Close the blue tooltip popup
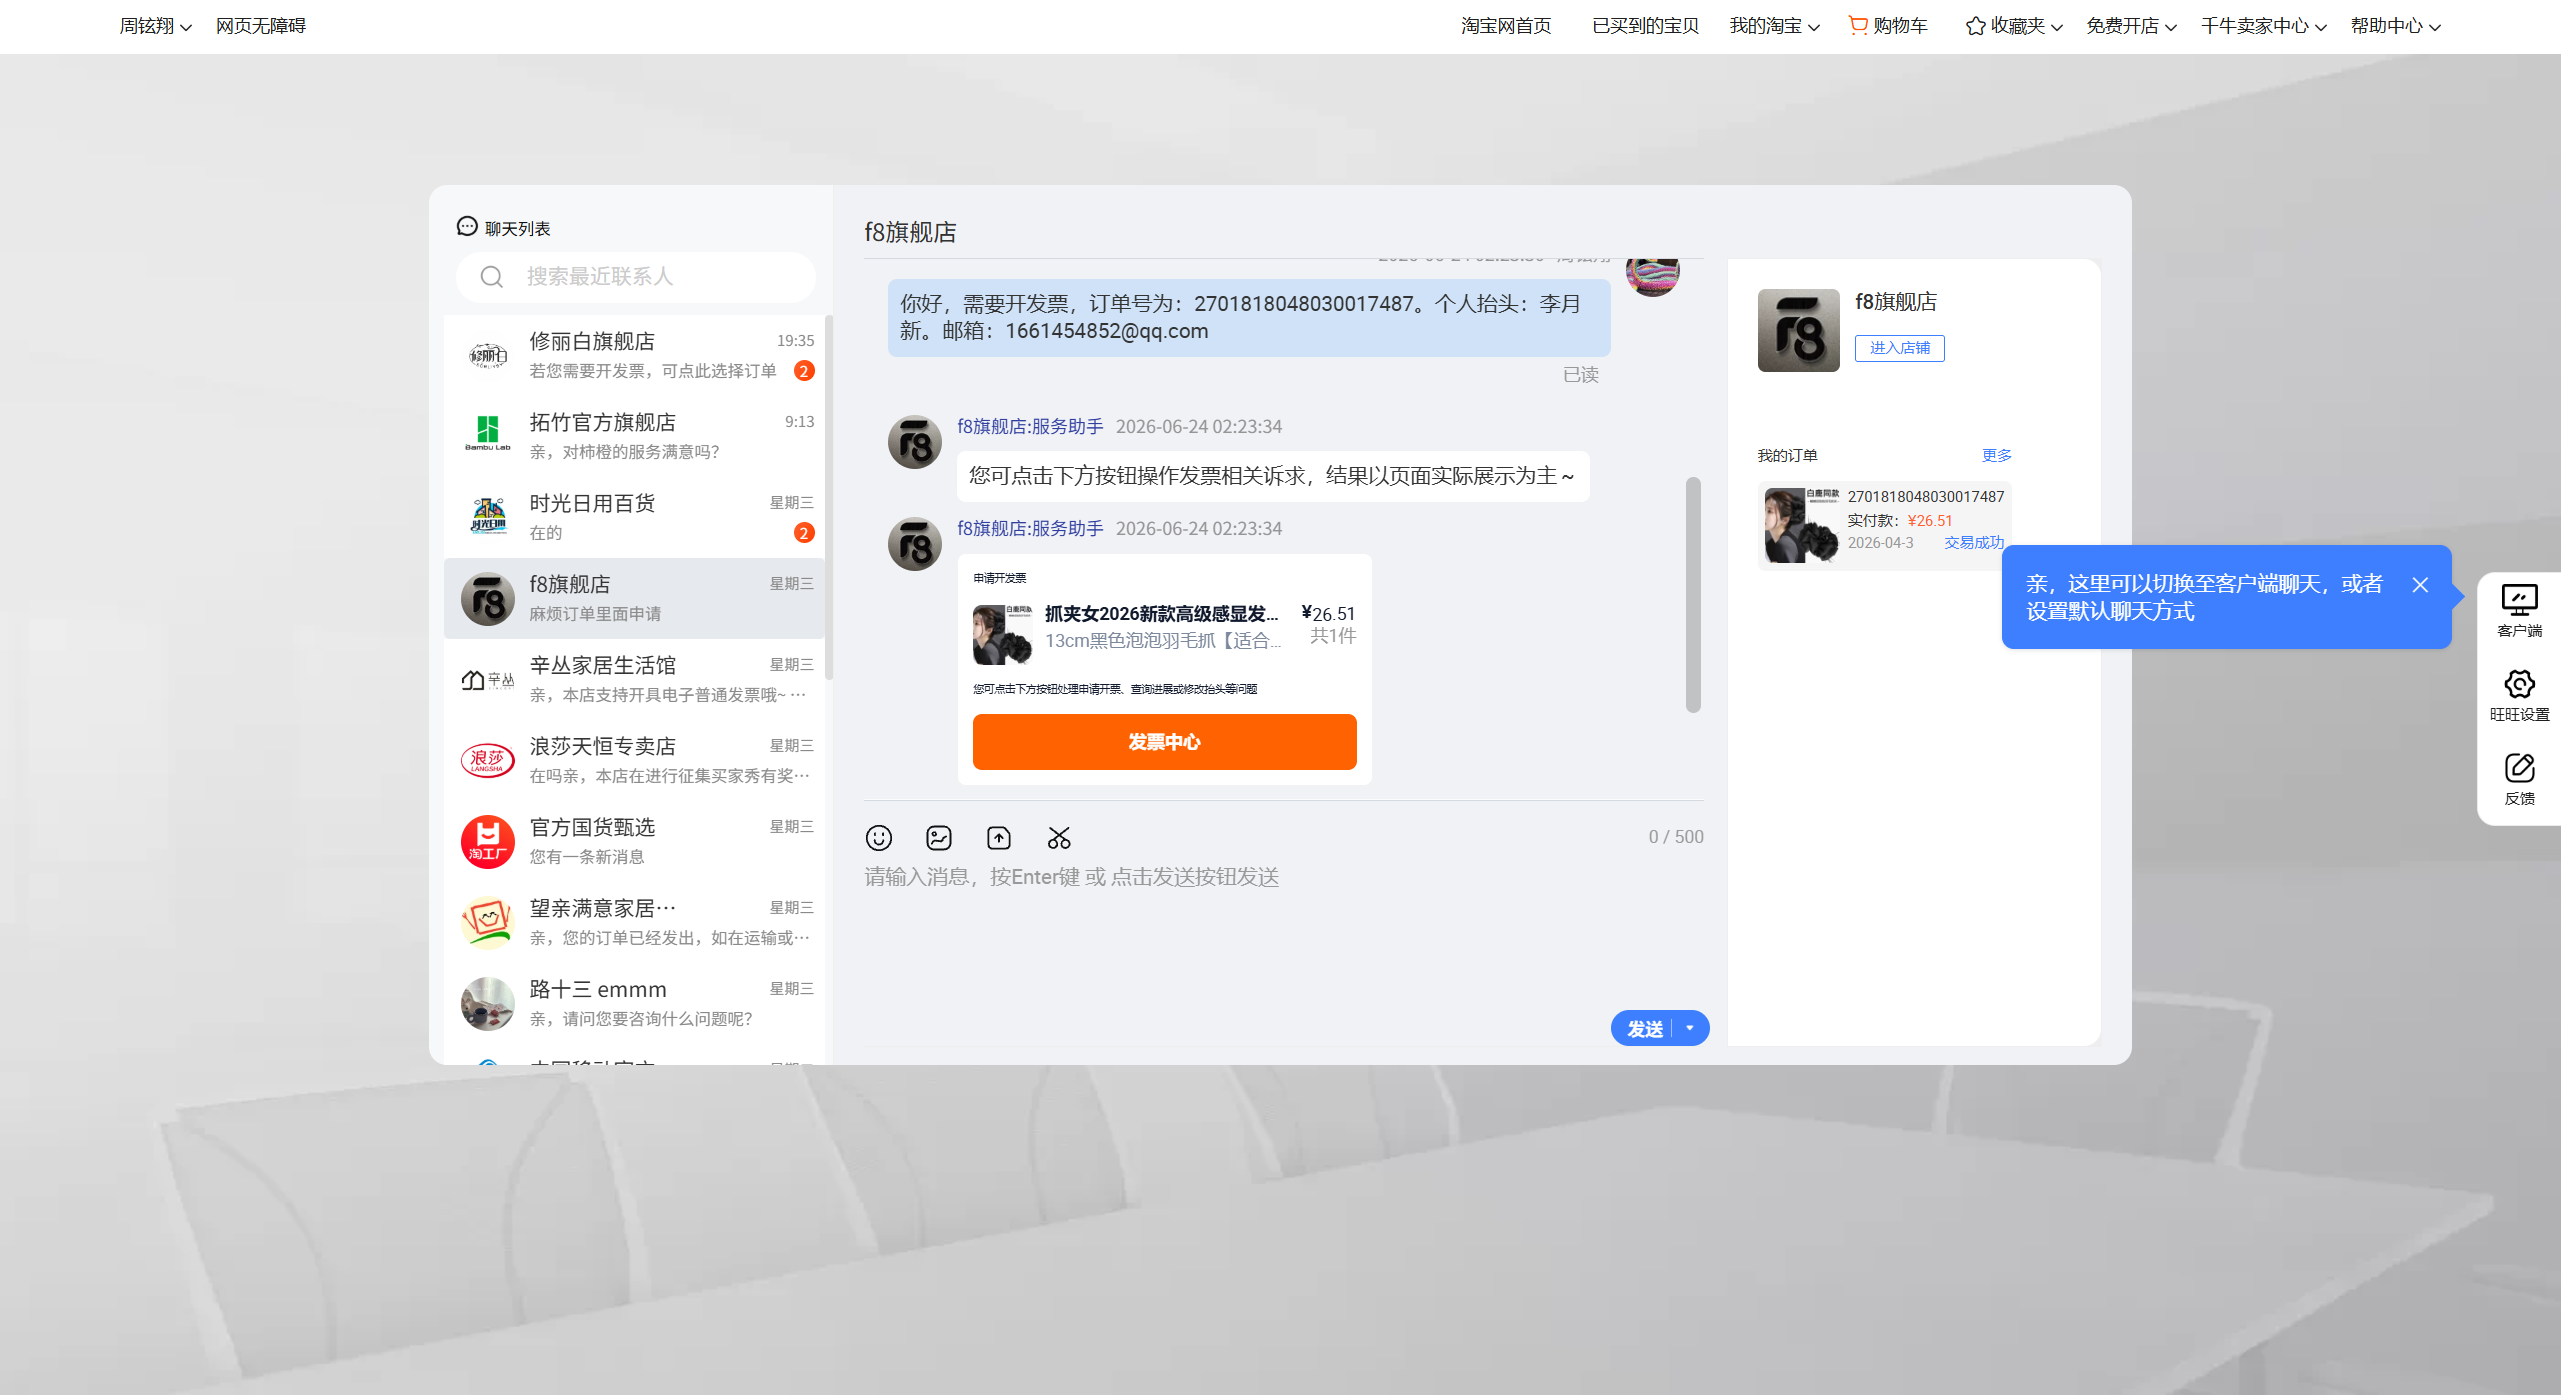Viewport: 2561px width, 1398px height. click(x=2420, y=585)
